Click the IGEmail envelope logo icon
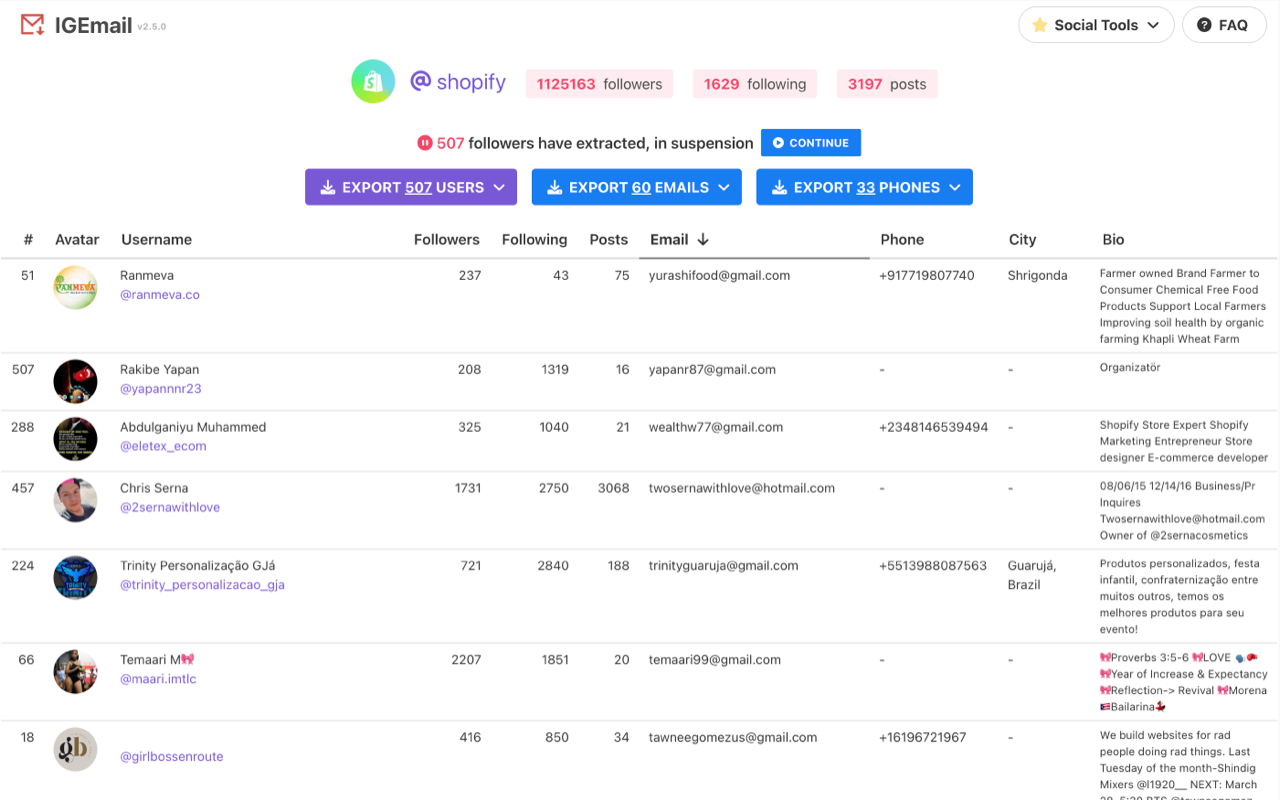The width and height of the screenshot is (1280, 800). [x=32, y=25]
